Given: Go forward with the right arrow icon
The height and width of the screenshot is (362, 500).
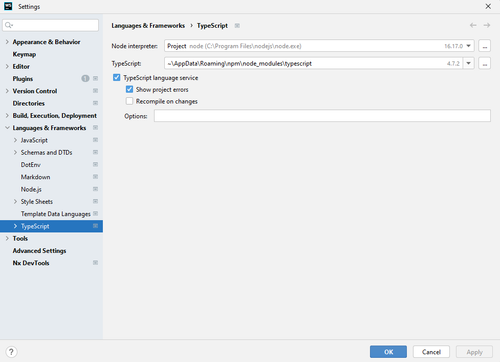Looking at the screenshot, I should tap(487, 25).
